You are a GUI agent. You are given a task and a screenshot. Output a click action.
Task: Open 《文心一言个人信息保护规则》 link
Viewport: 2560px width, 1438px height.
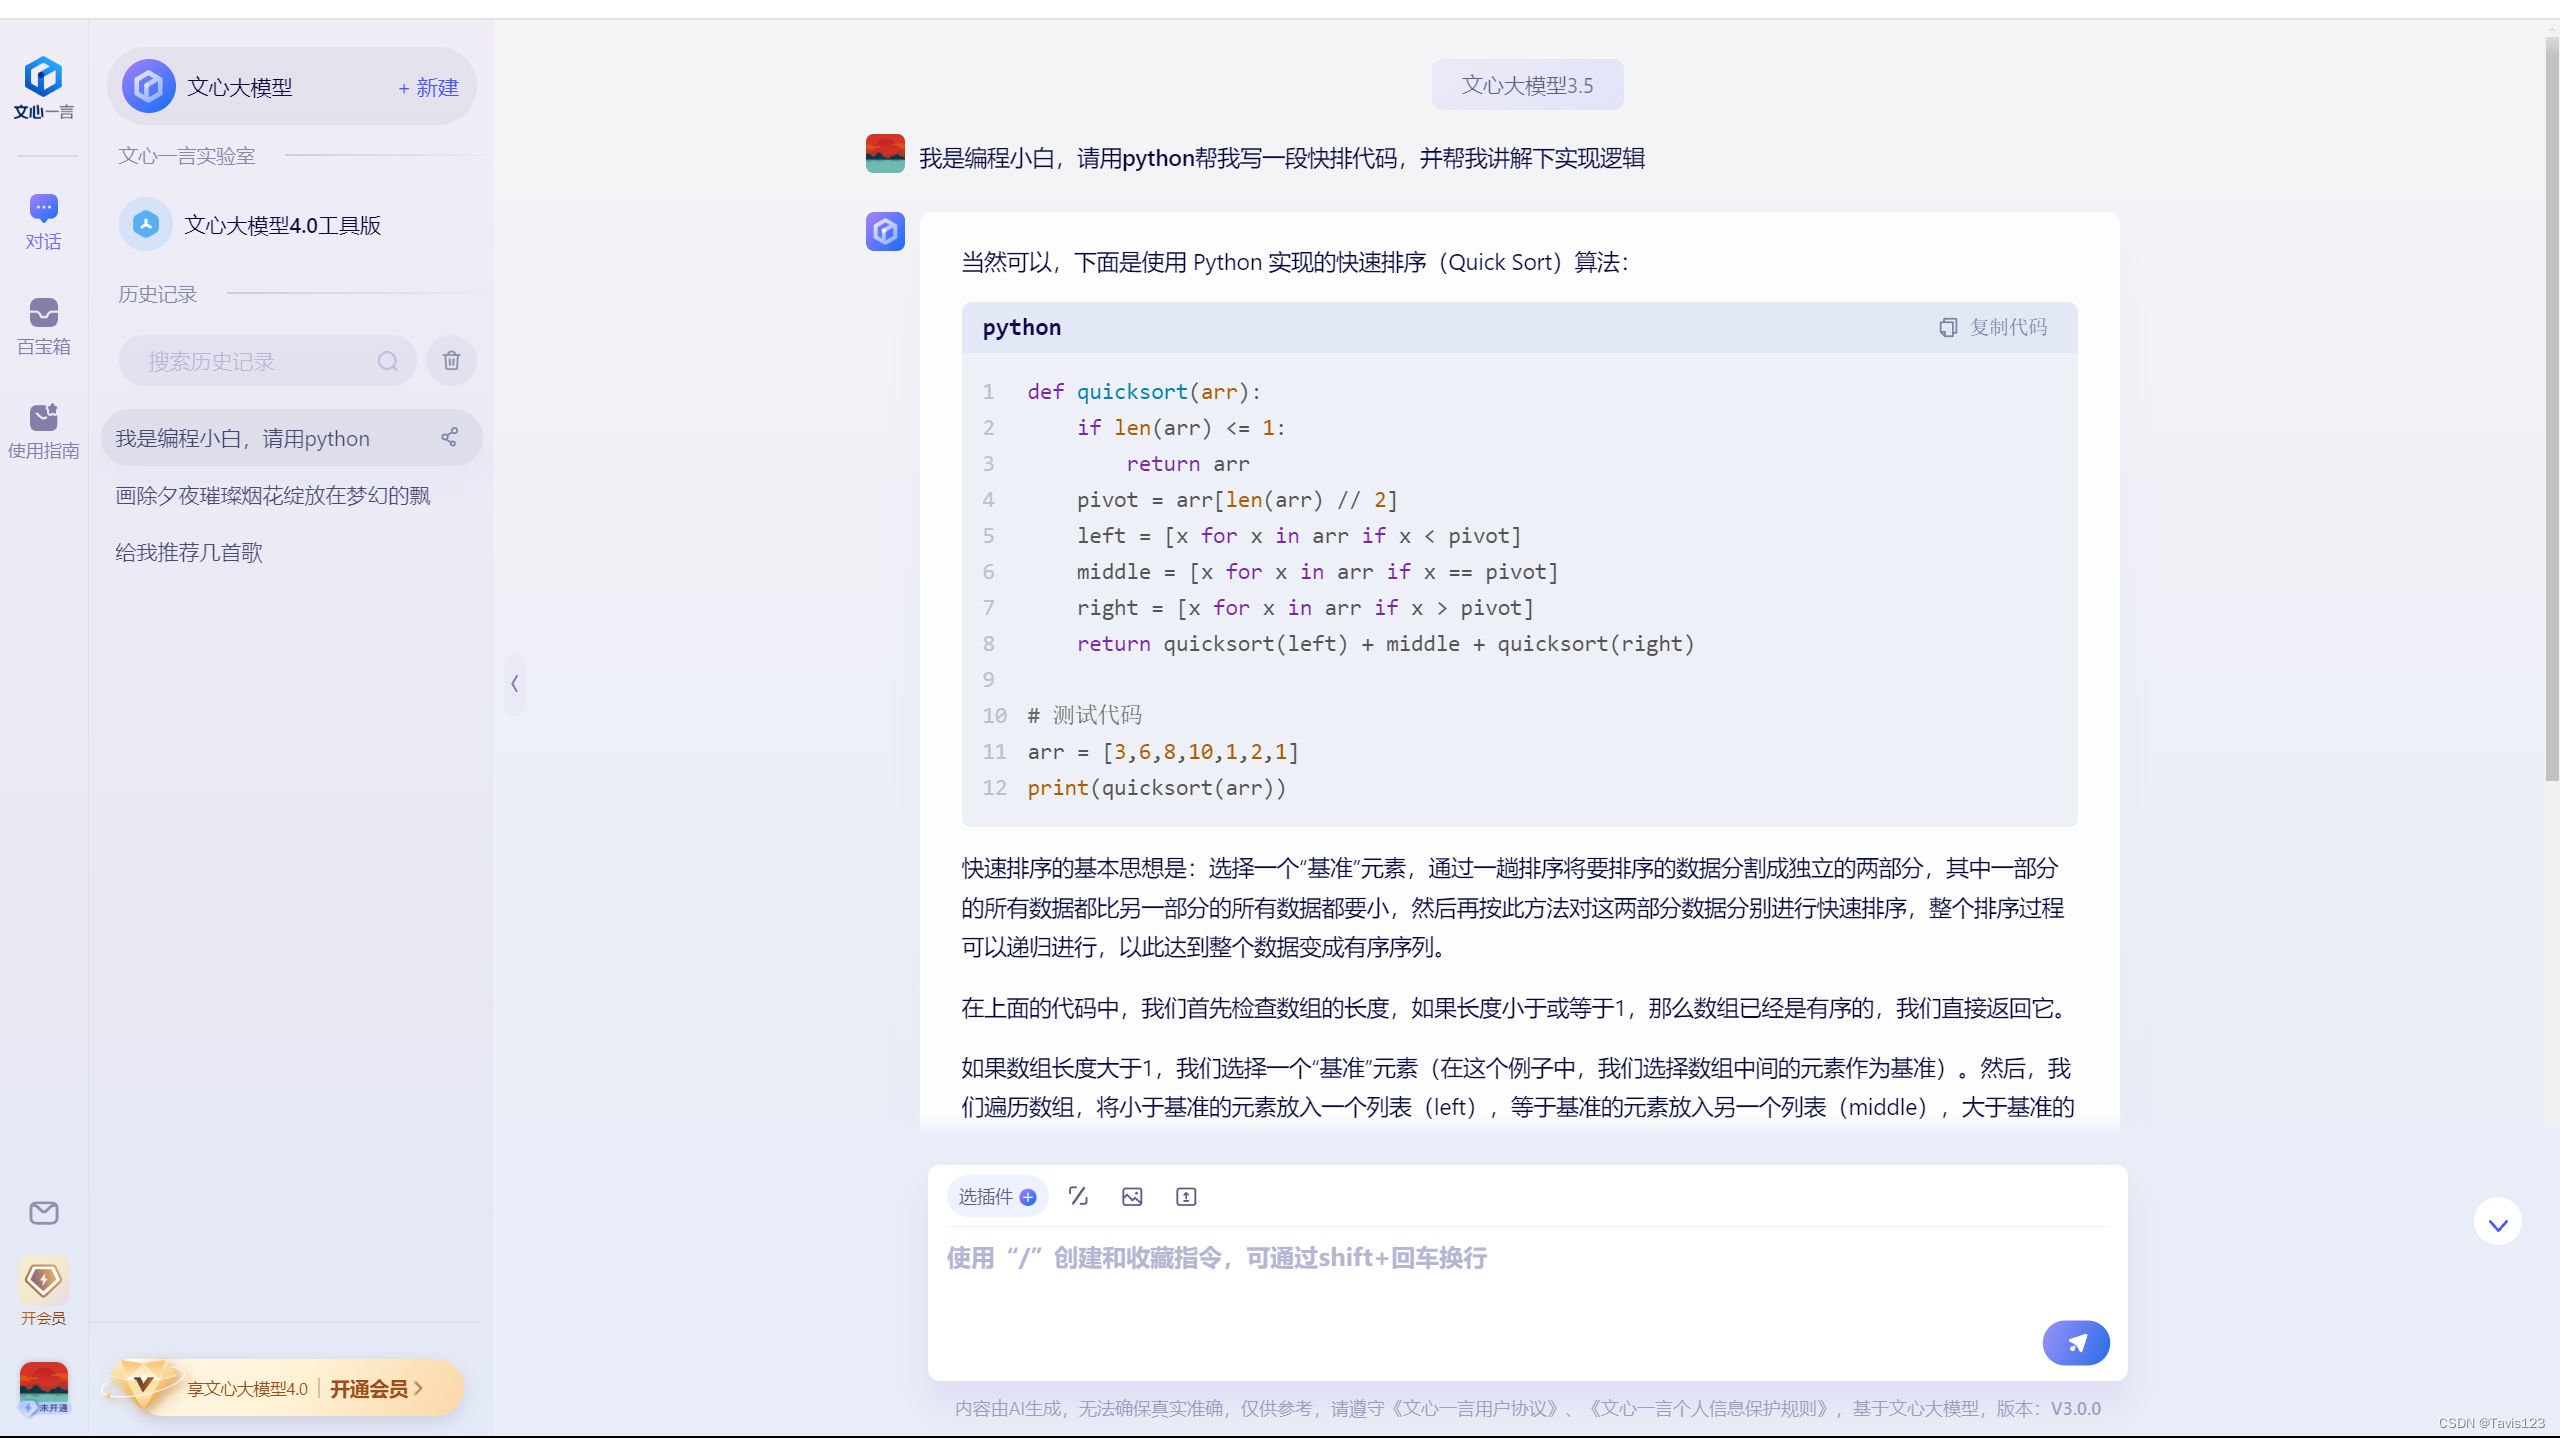pyautogui.click(x=1709, y=1408)
